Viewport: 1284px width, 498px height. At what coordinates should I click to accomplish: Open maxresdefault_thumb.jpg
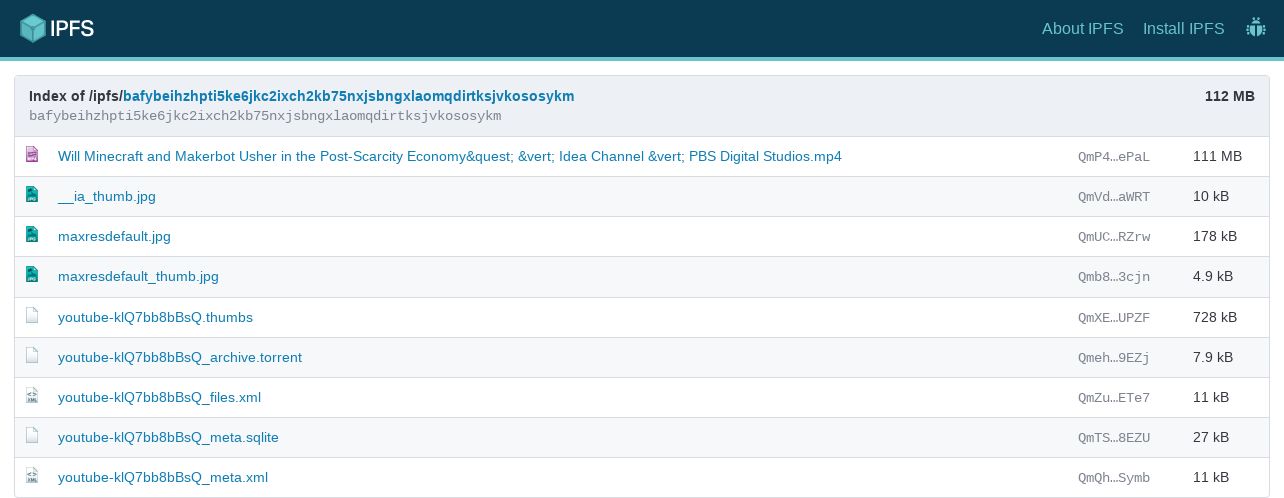click(138, 277)
